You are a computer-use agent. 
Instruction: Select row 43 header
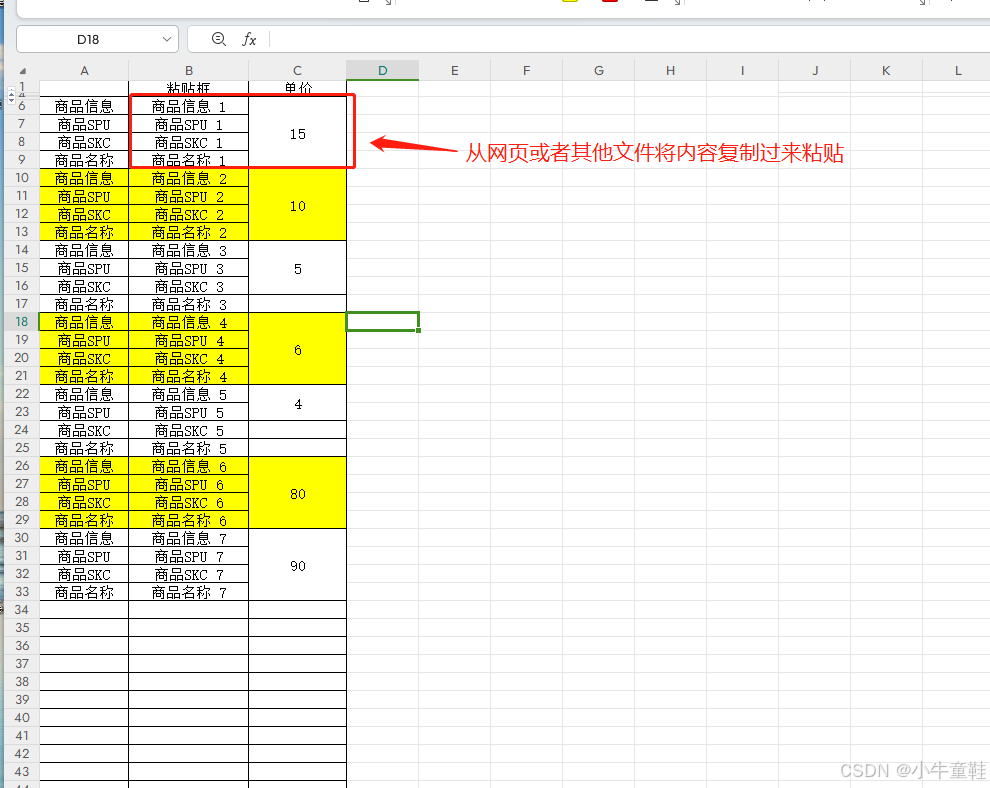click(x=22, y=772)
